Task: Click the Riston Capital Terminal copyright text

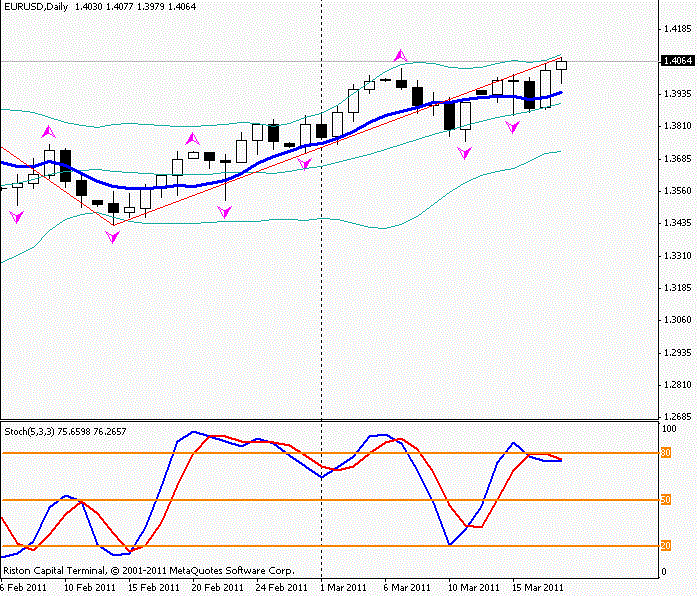Action: click(x=149, y=570)
